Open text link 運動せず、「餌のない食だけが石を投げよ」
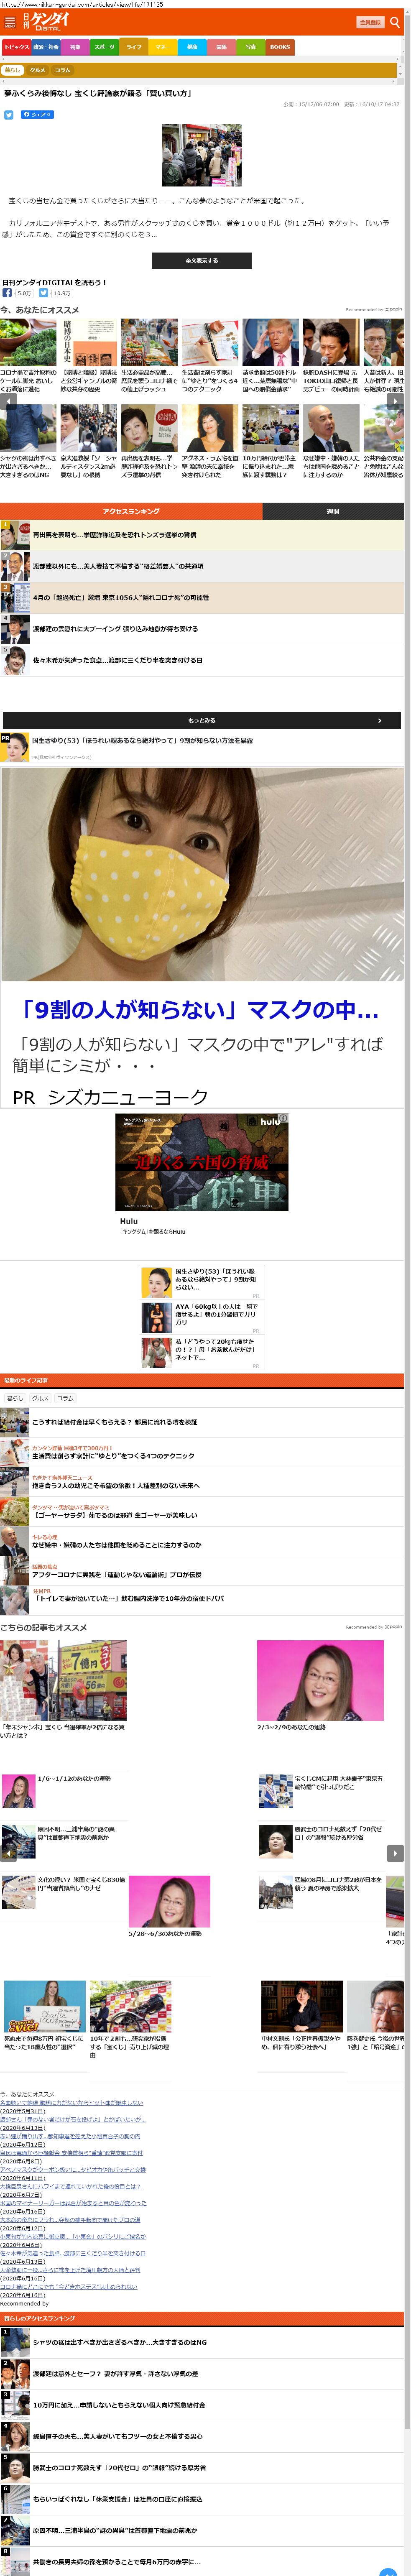411x2576 pixels. click(73, 2119)
